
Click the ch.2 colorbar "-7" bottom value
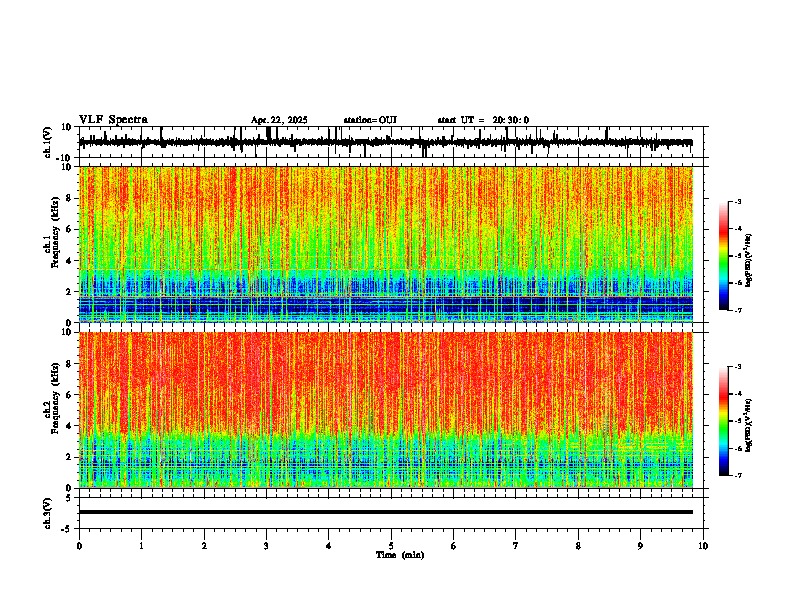click(738, 475)
